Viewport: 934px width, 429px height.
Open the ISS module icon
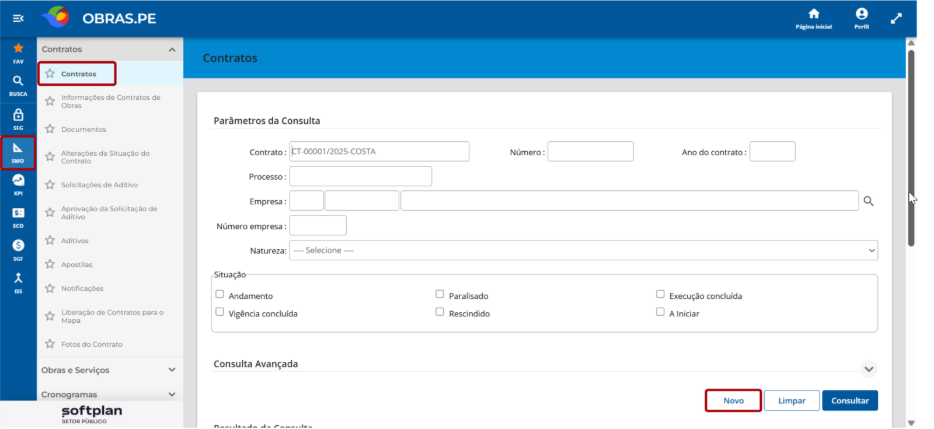click(18, 278)
